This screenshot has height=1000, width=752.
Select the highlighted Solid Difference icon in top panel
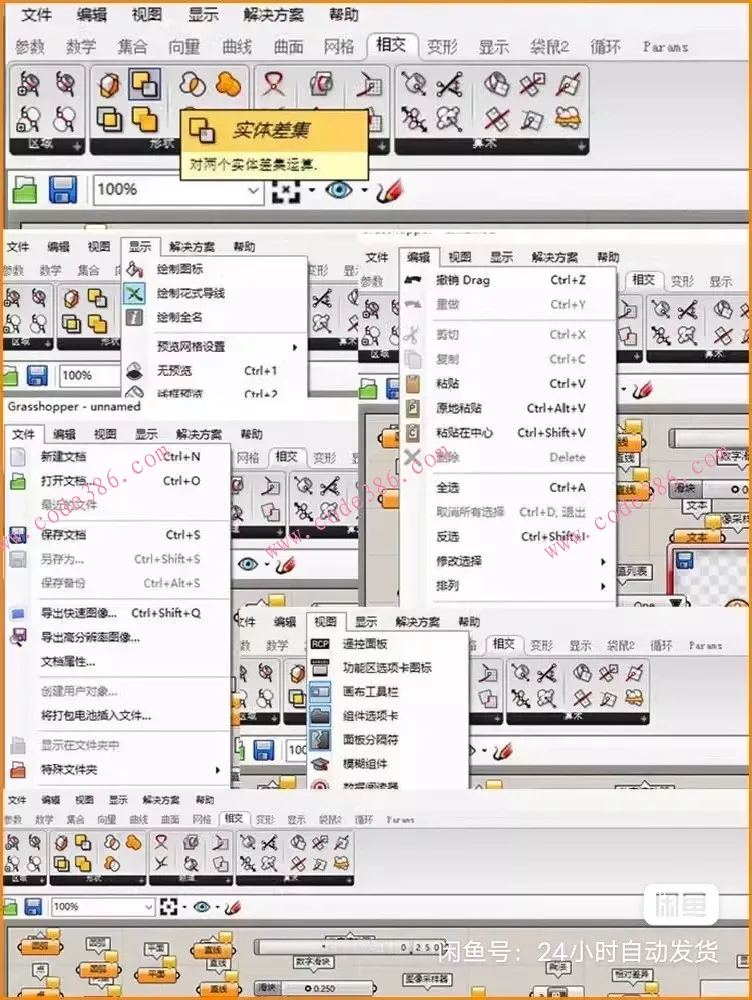point(144,84)
